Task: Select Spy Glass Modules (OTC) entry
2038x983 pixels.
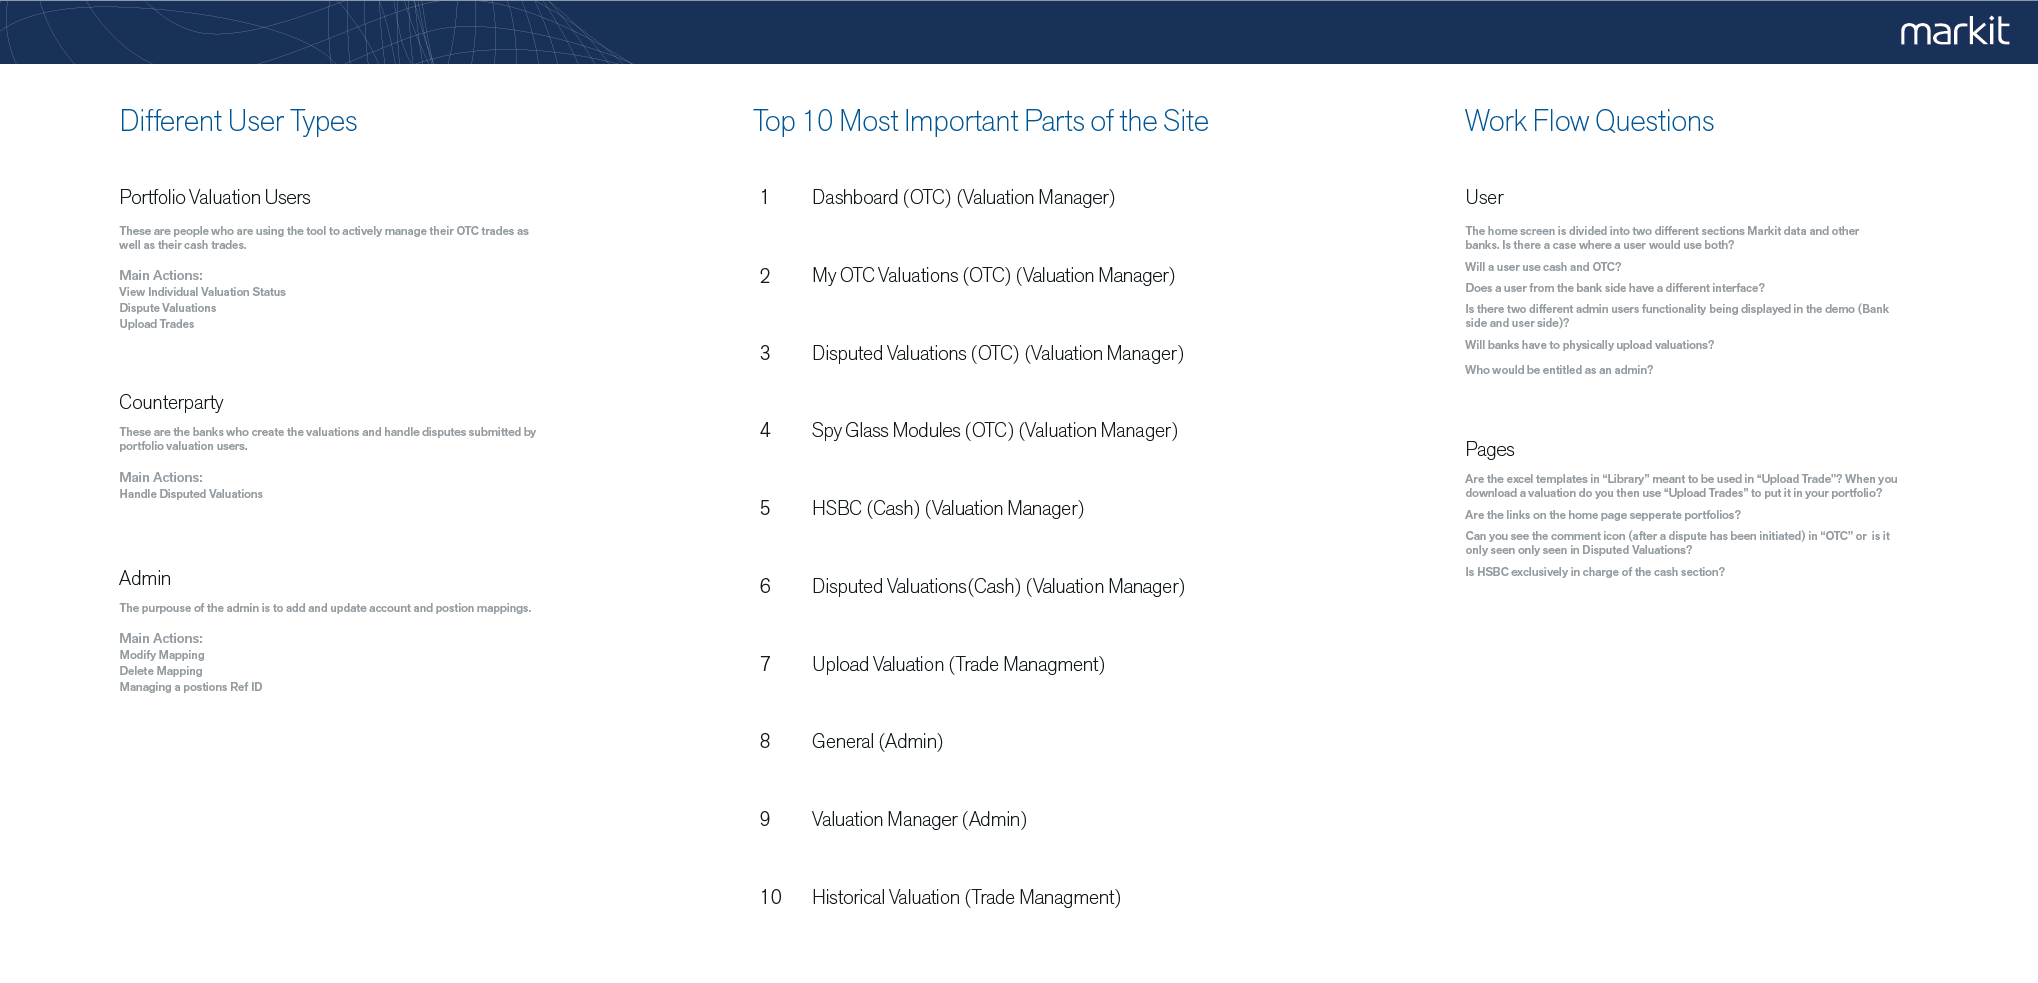Action: click(x=994, y=431)
